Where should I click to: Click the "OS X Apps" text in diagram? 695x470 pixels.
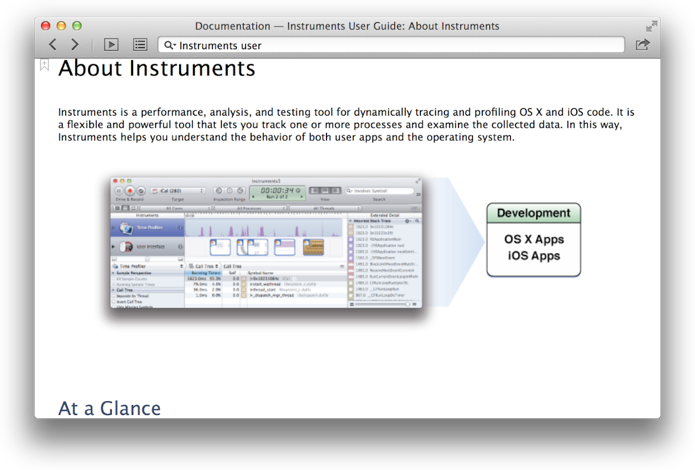click(534, 239)
